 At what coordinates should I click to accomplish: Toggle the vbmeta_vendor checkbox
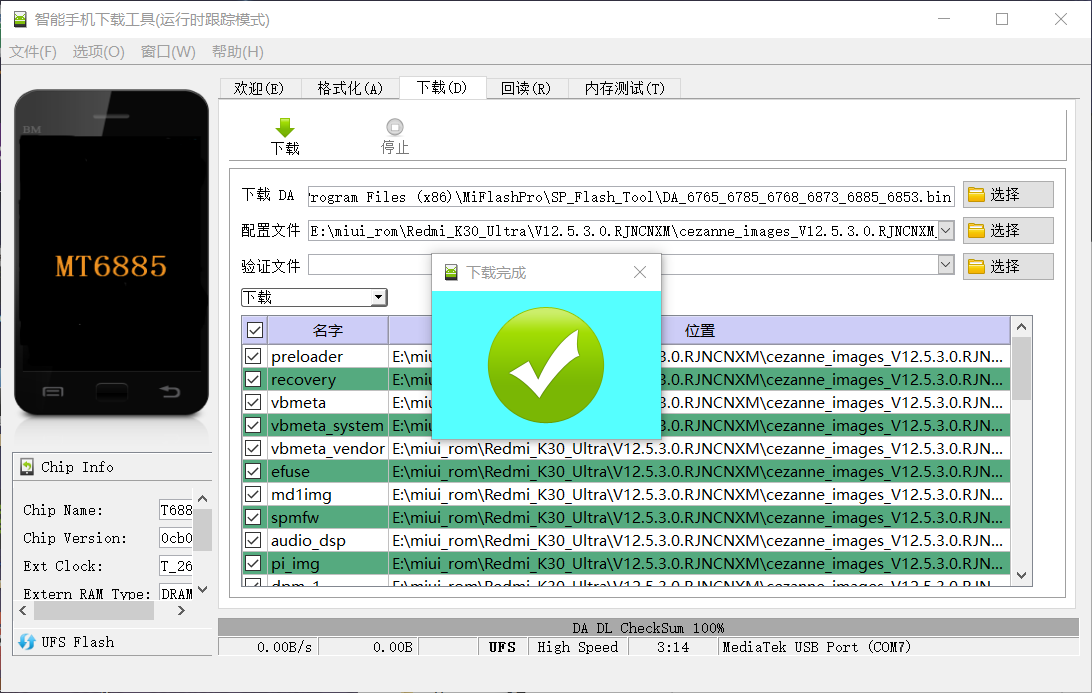pyautogui.click(x=253, y=449)
